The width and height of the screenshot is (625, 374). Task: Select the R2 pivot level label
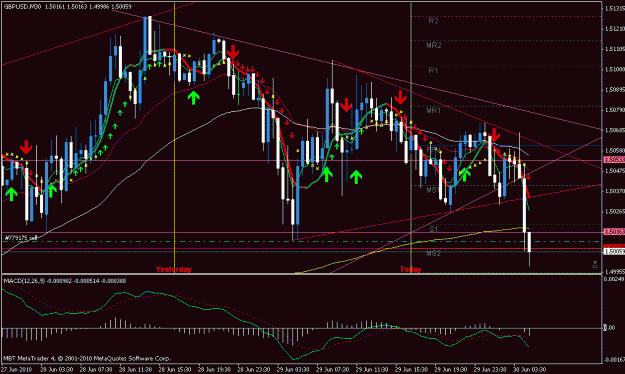pos(433,21)
